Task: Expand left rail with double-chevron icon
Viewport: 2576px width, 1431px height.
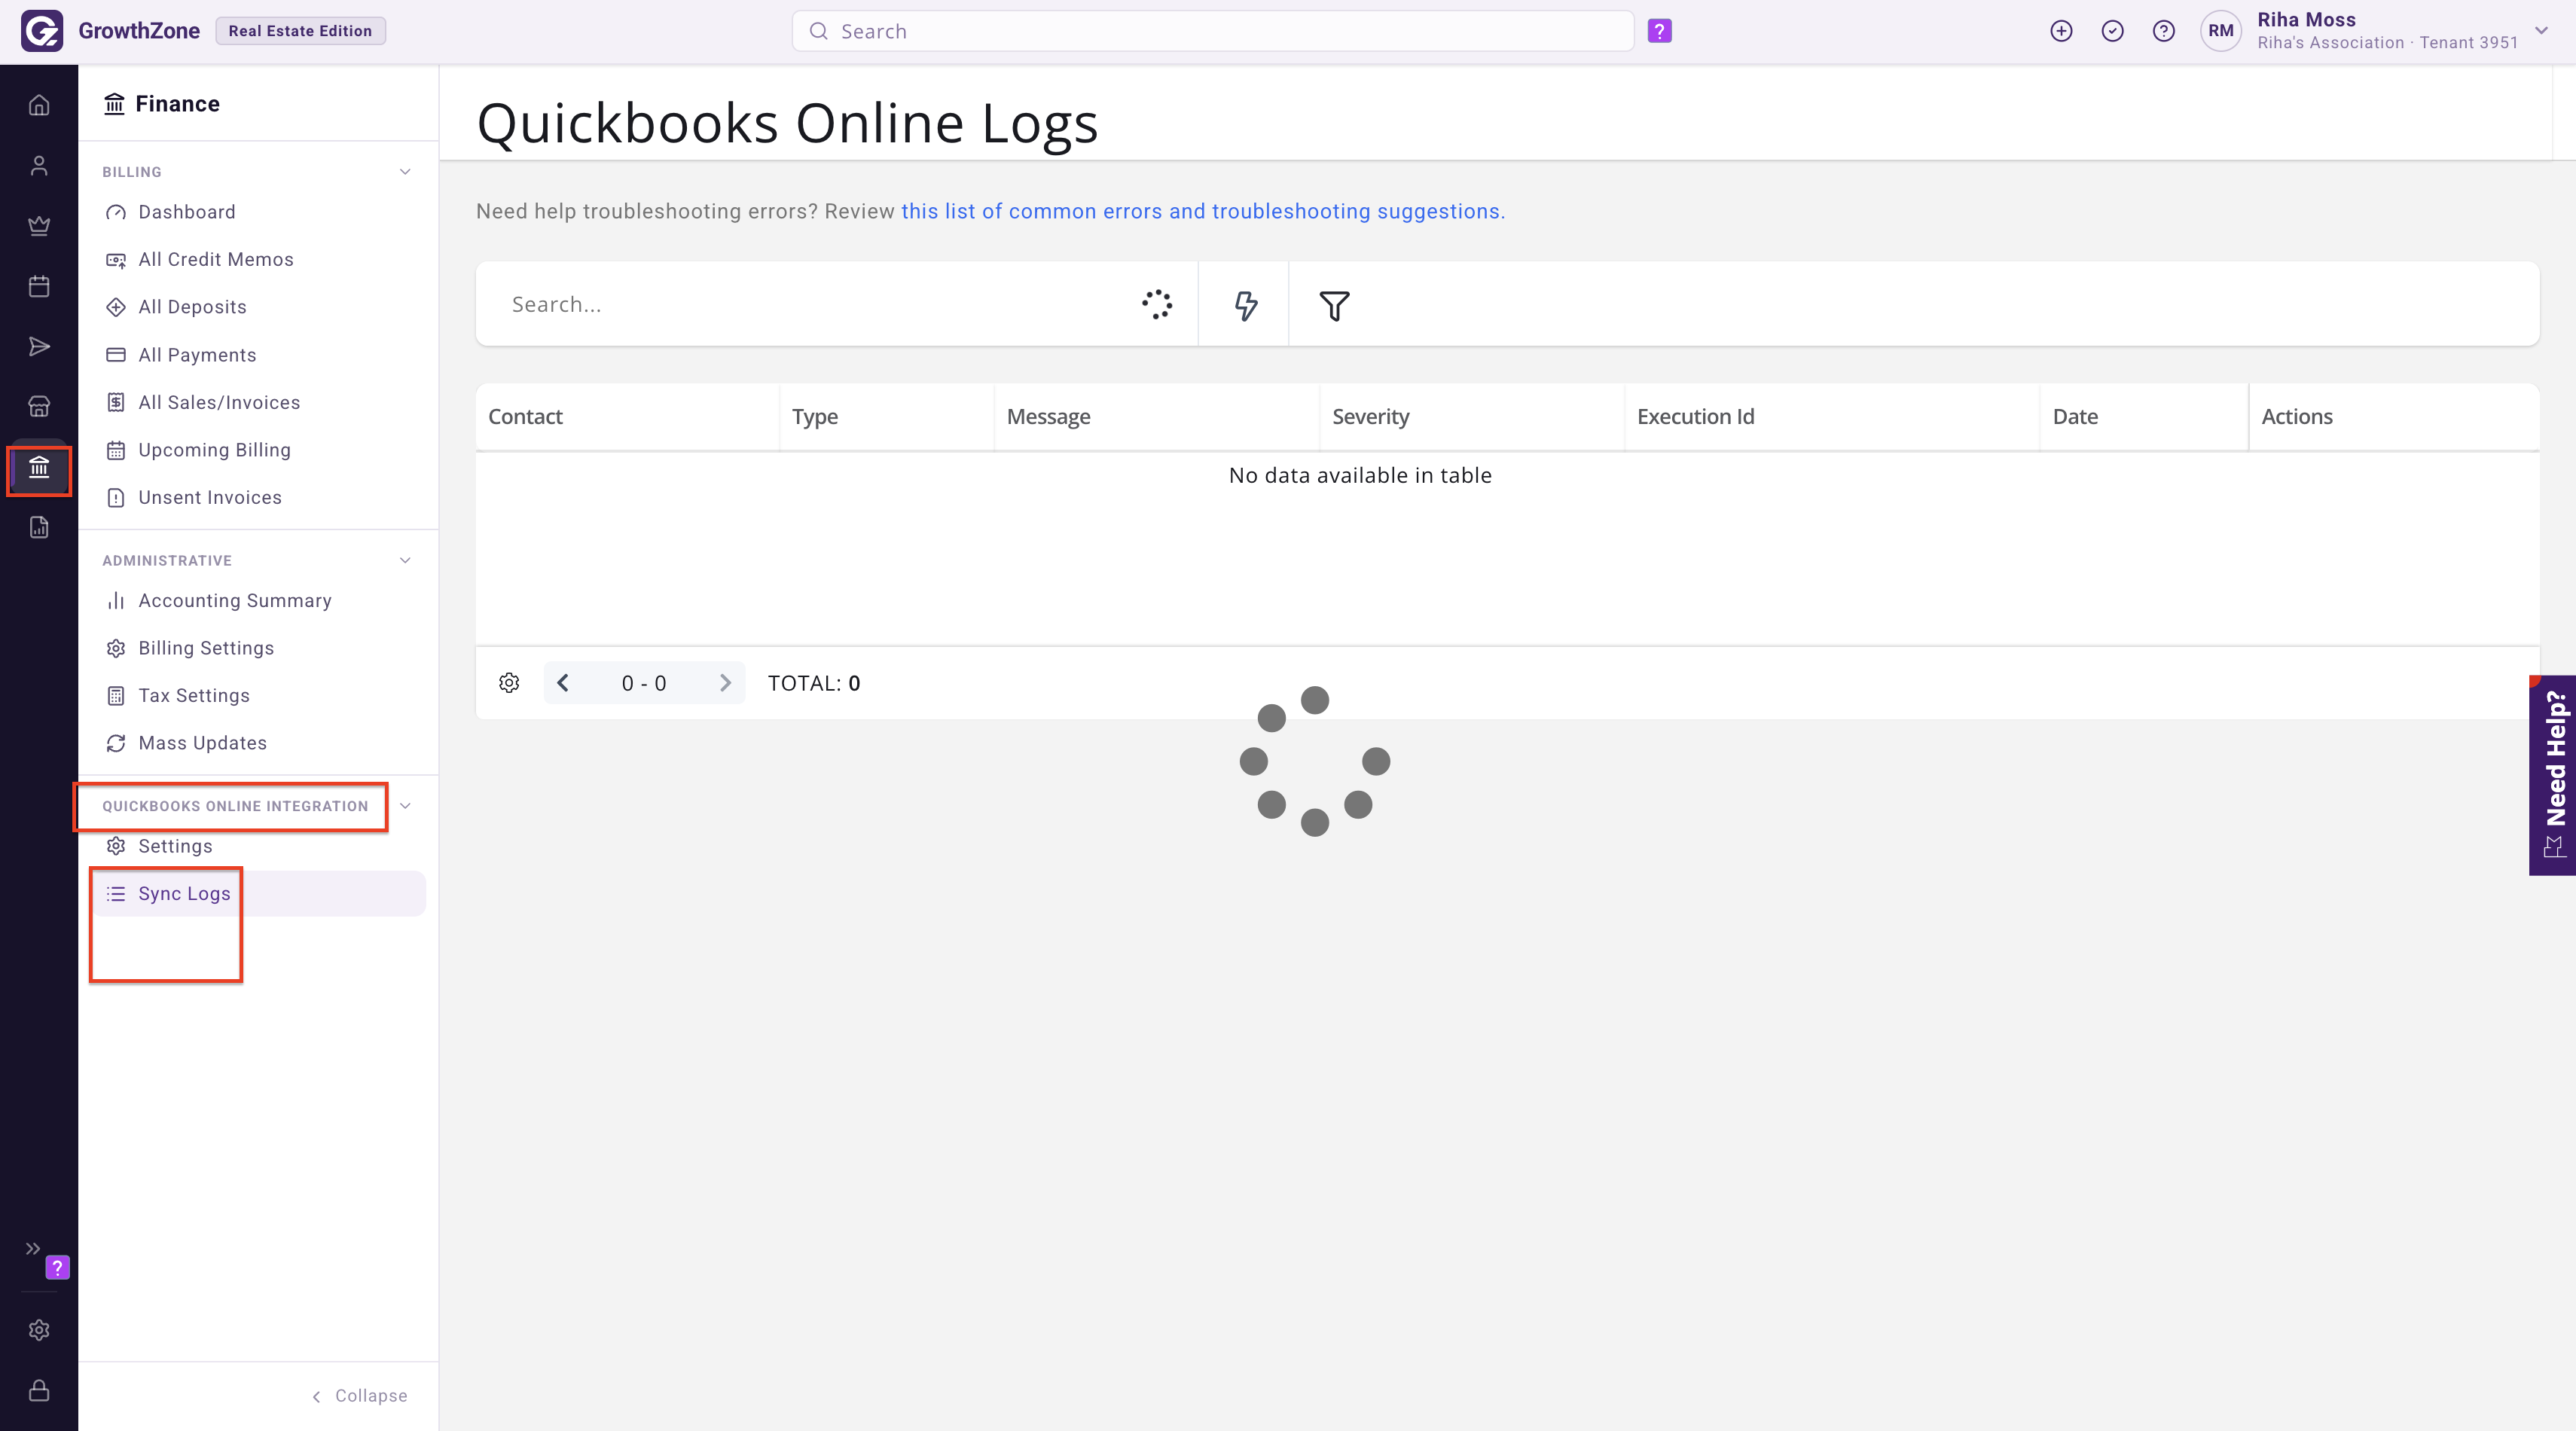Action: (32, 1248)
